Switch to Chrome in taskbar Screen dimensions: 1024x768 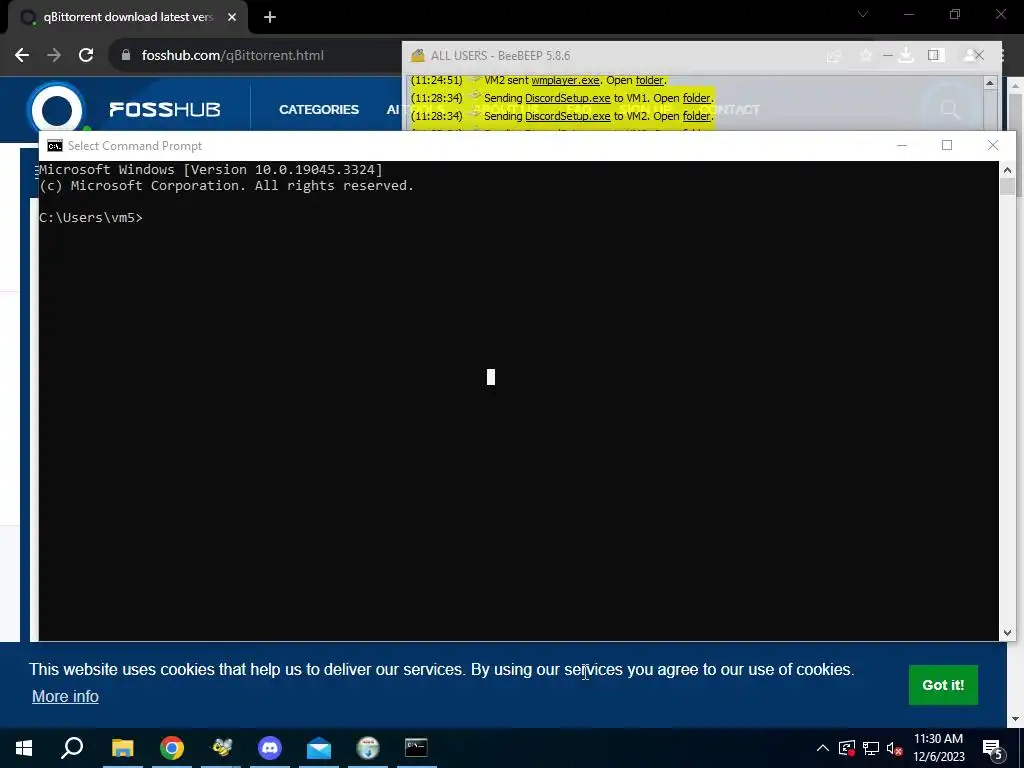click(x=172, y=748)
